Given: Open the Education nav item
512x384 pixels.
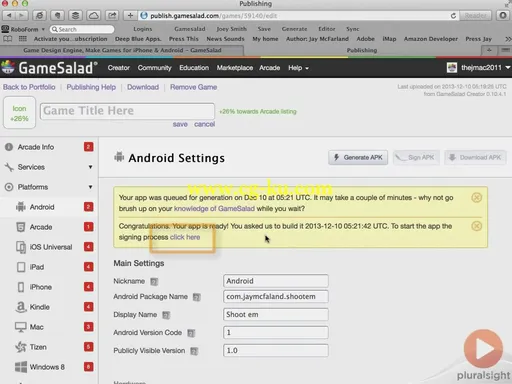Looking at the screenshot, I should coord(194,68).
